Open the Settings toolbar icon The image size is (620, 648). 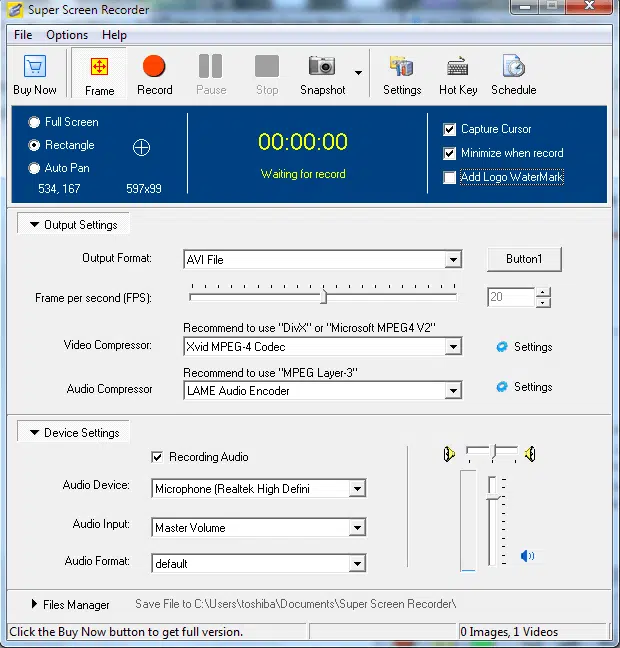pyautogui.click(x=401, y=68)
